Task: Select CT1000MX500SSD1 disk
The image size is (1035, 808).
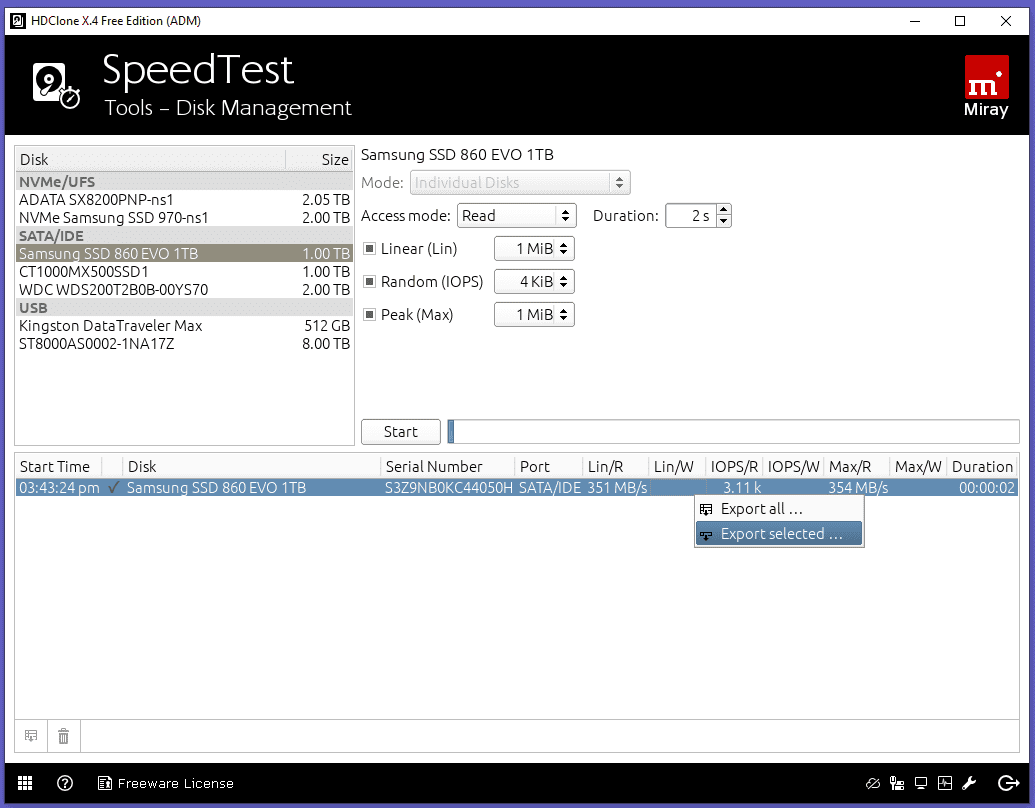Action: (x=184, y=272)
